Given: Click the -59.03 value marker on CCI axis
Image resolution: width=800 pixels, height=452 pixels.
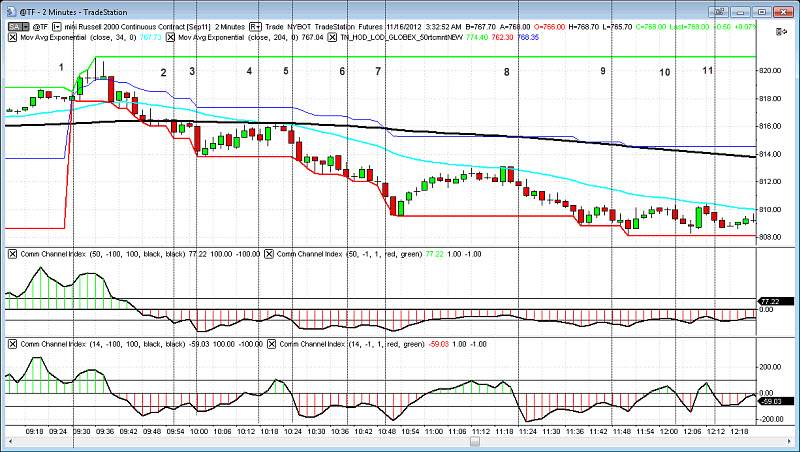Looking at the screenshot, I should [776, 401].
